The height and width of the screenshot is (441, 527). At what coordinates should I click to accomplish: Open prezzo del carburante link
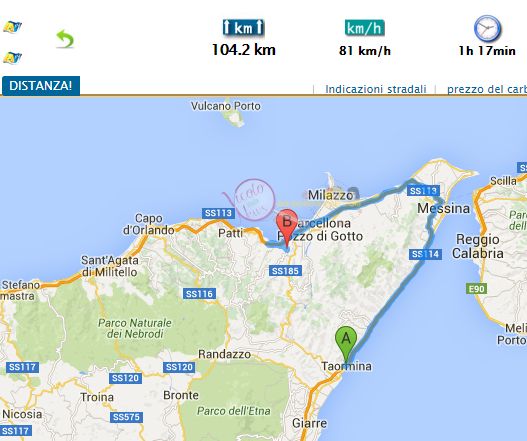[487, 89]
